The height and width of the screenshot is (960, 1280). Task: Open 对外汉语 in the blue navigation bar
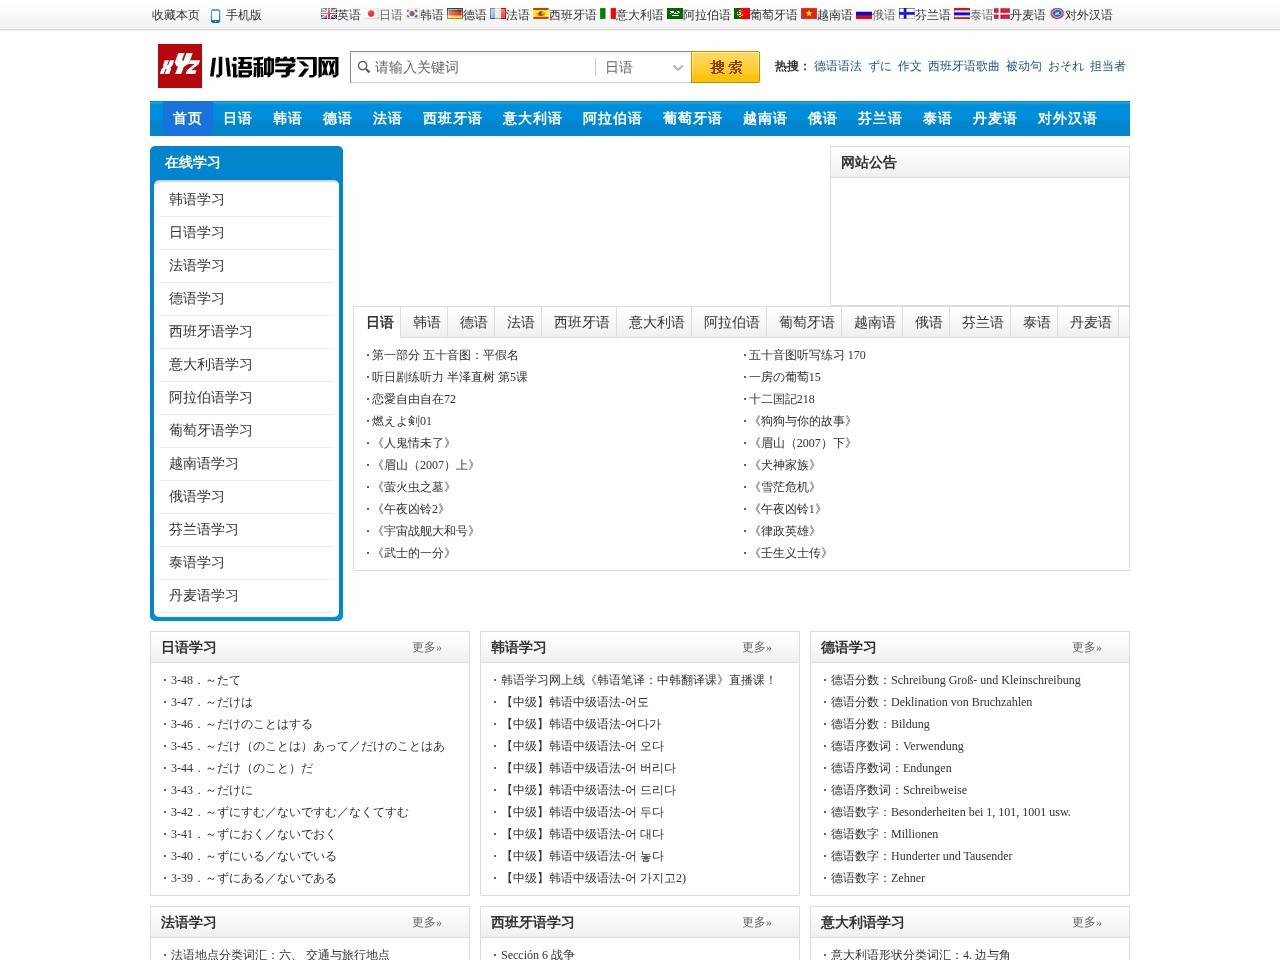coord(1067,118)
